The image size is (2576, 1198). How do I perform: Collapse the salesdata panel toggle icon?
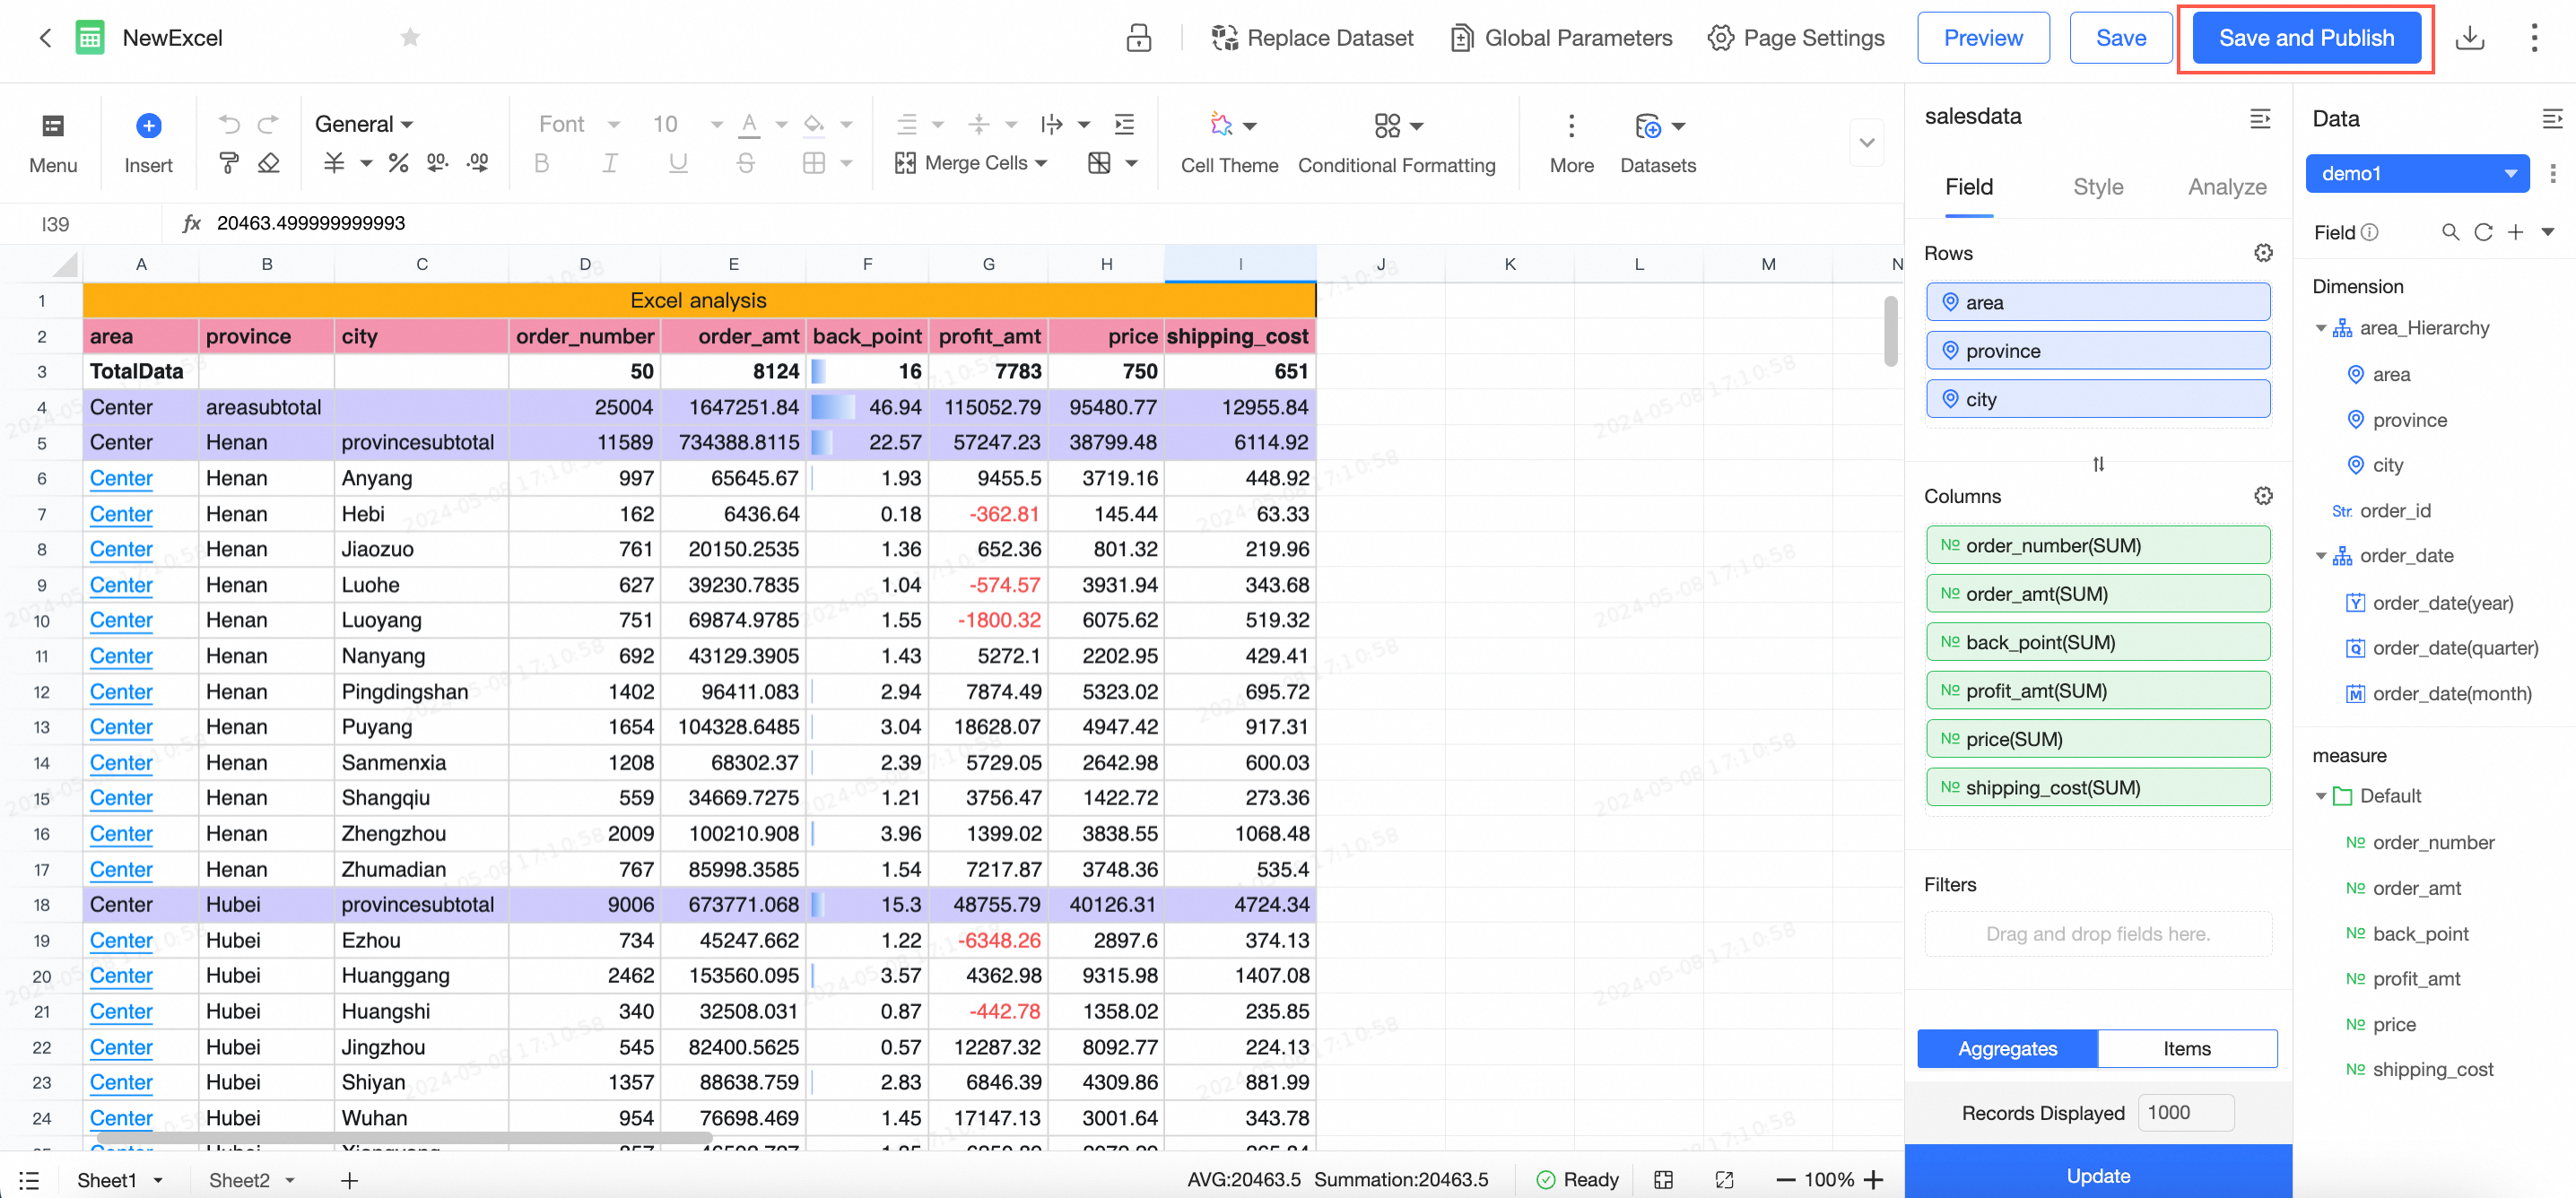pyautogui.click(x=2259, y=118)
